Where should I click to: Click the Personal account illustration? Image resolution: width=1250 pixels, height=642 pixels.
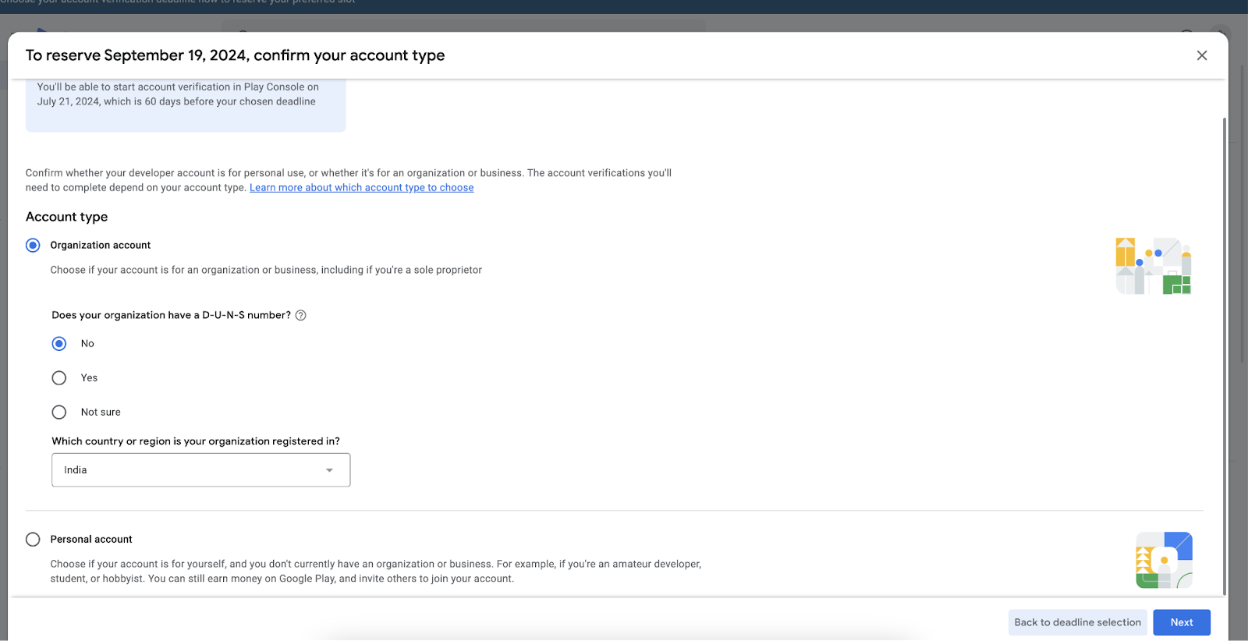click(1163, 560)
